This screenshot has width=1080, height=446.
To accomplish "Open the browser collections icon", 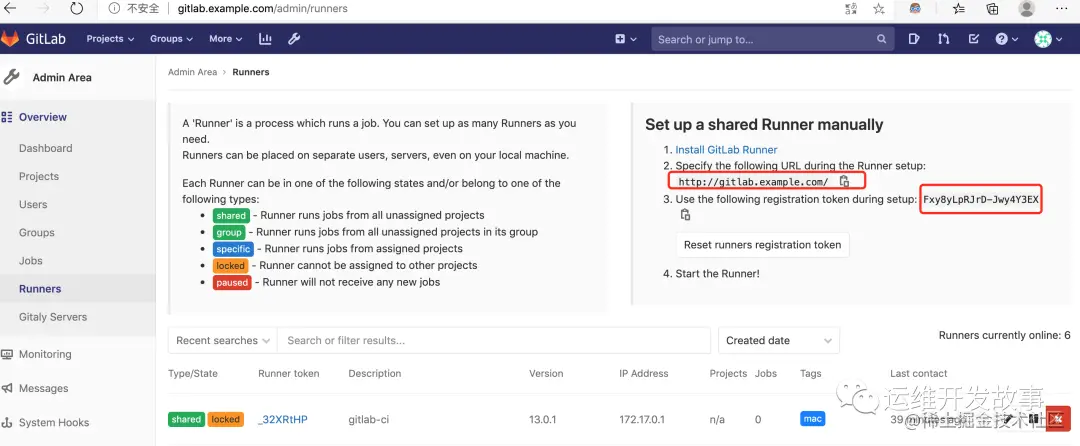I will pyautogui.click(x=993, y=8).
